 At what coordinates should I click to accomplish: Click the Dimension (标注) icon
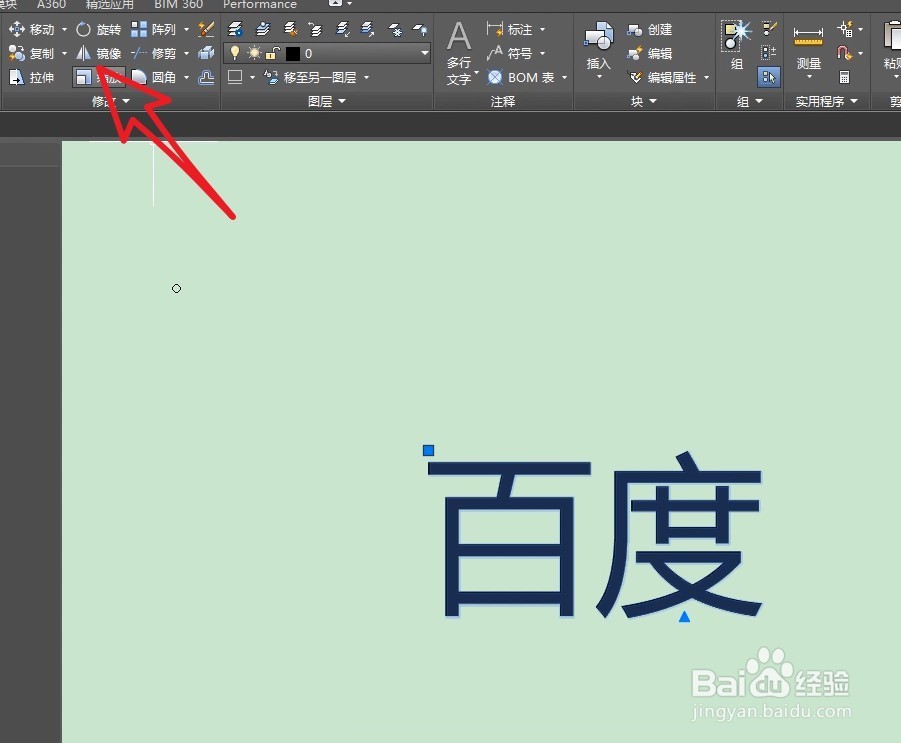click(494, 28)
